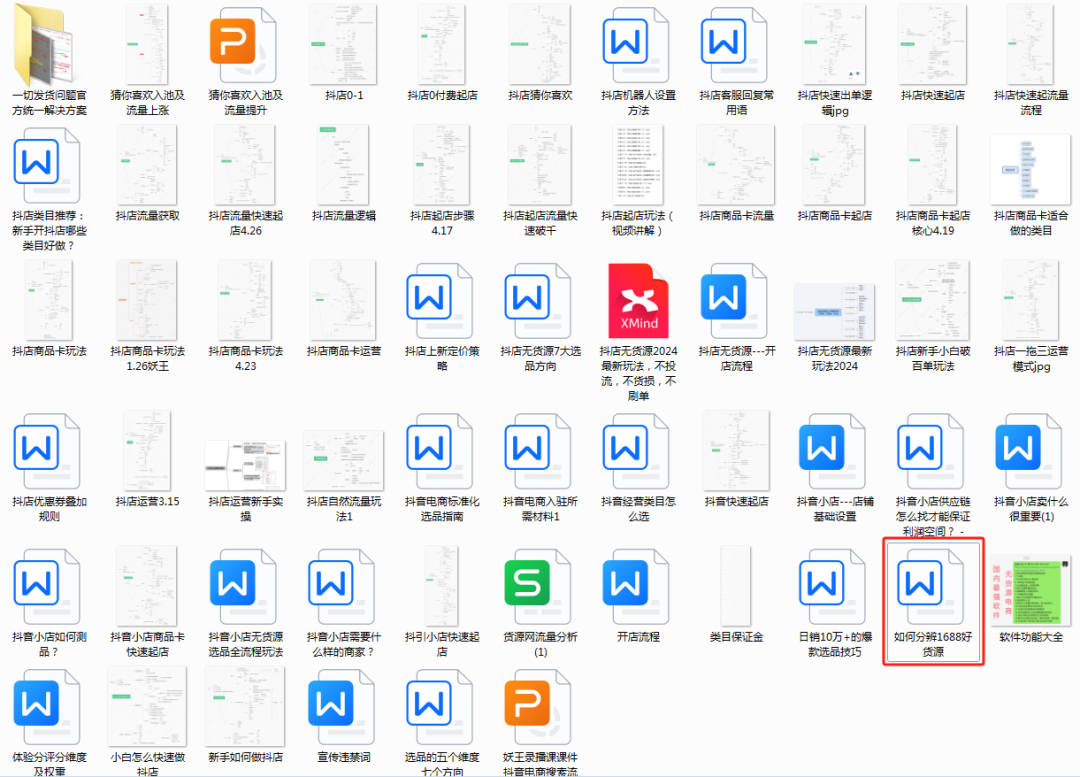Viewport: 1080px width, 777px height.
Task: Select the file label 抖店商品卡玩法4.23
Action: point(245,359)
